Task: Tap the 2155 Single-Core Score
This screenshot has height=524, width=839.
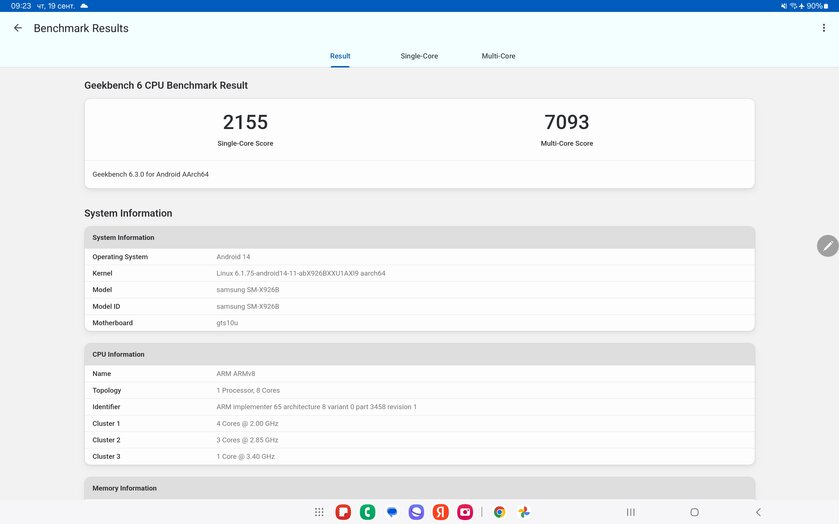Action: (x=245, y=122)
